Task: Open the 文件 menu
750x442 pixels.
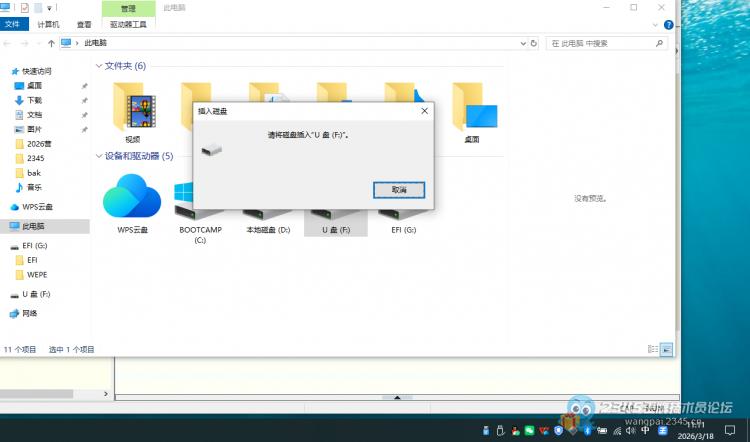Action: (13, 22)
